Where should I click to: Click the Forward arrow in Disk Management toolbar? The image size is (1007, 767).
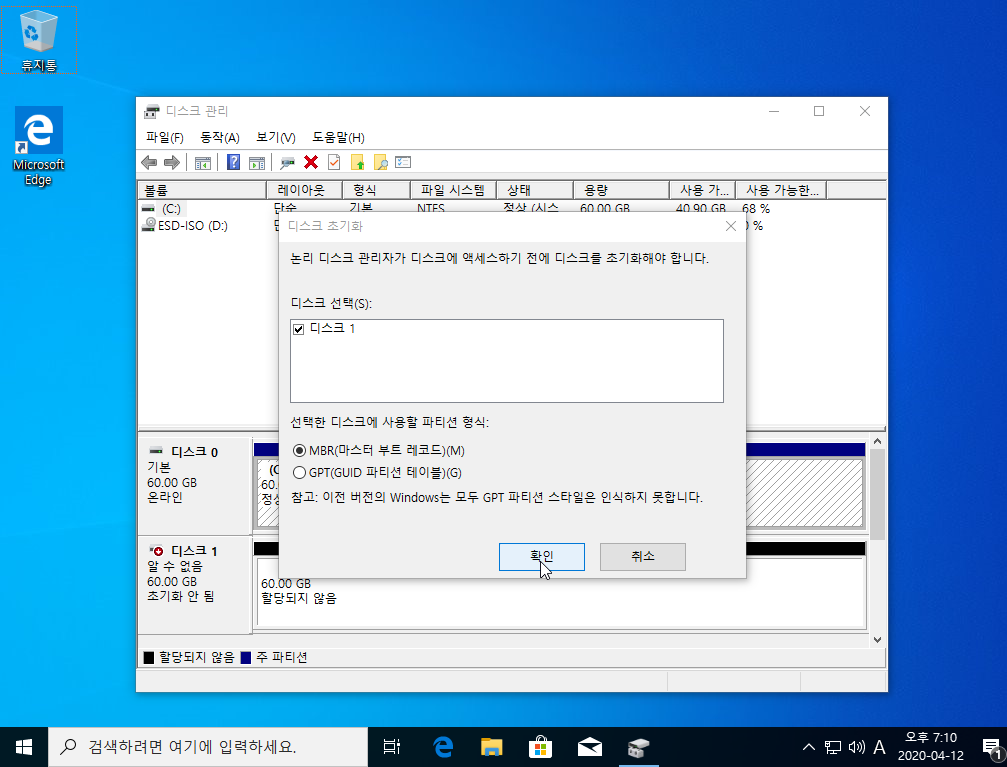click(171, 163)
